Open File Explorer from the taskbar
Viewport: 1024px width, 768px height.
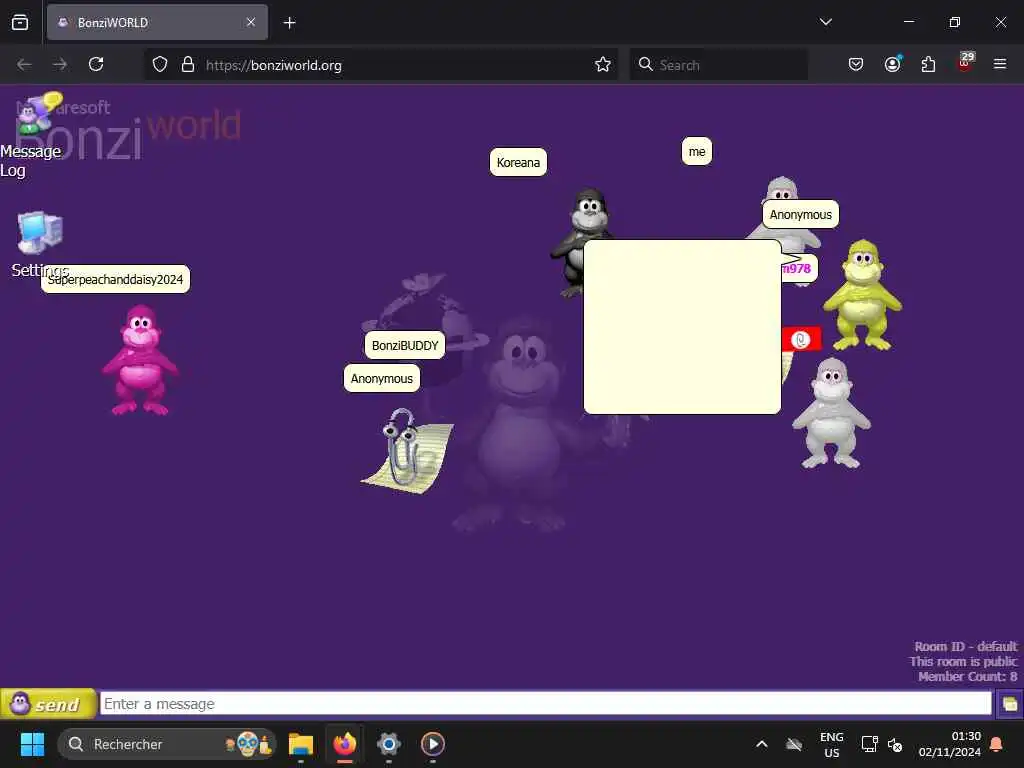301,744
